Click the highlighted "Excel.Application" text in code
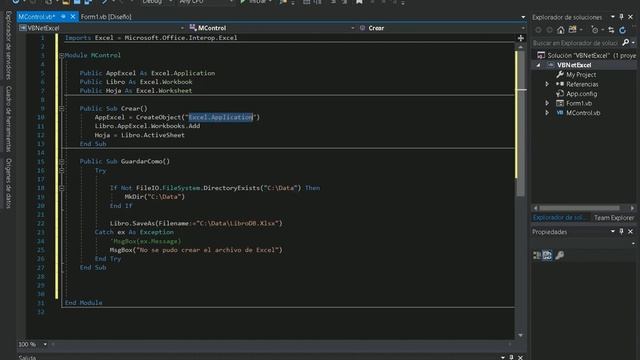This screenshot has width=640, height=360. tap(220, 117)
